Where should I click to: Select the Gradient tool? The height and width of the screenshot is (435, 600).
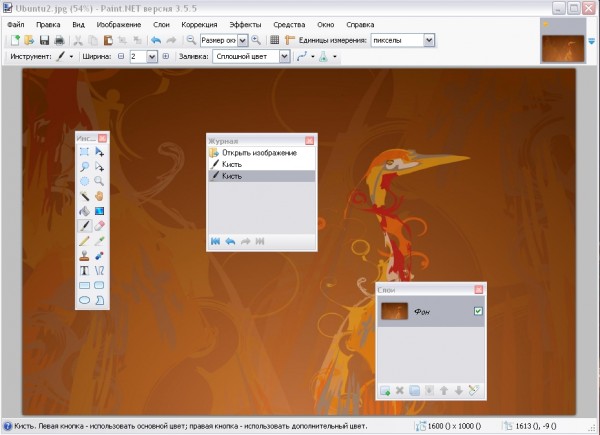click(x=99, y=211)
